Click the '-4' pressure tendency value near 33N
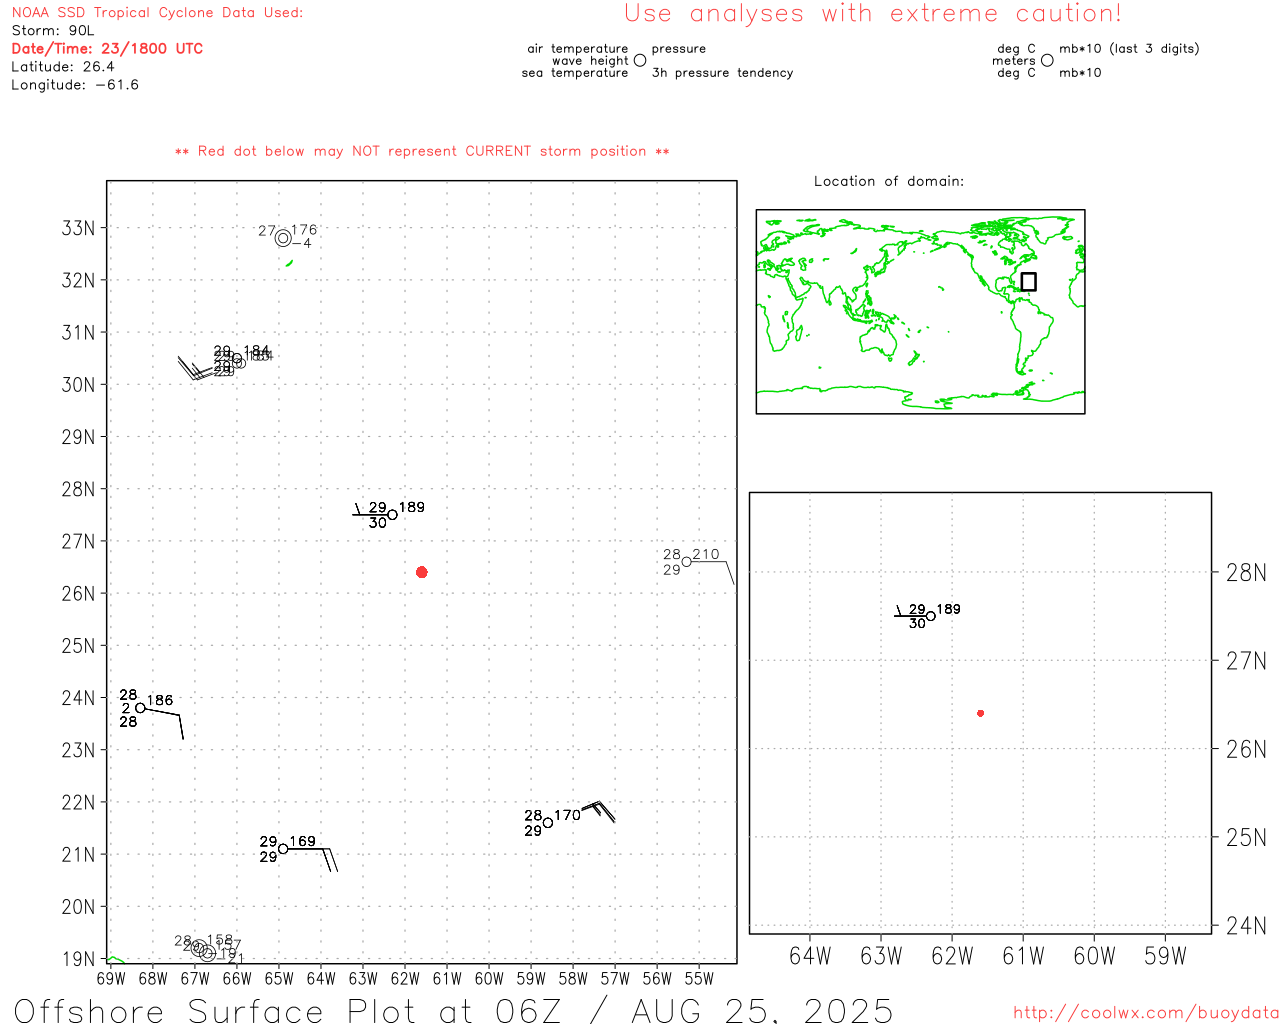 click(303, 243)
